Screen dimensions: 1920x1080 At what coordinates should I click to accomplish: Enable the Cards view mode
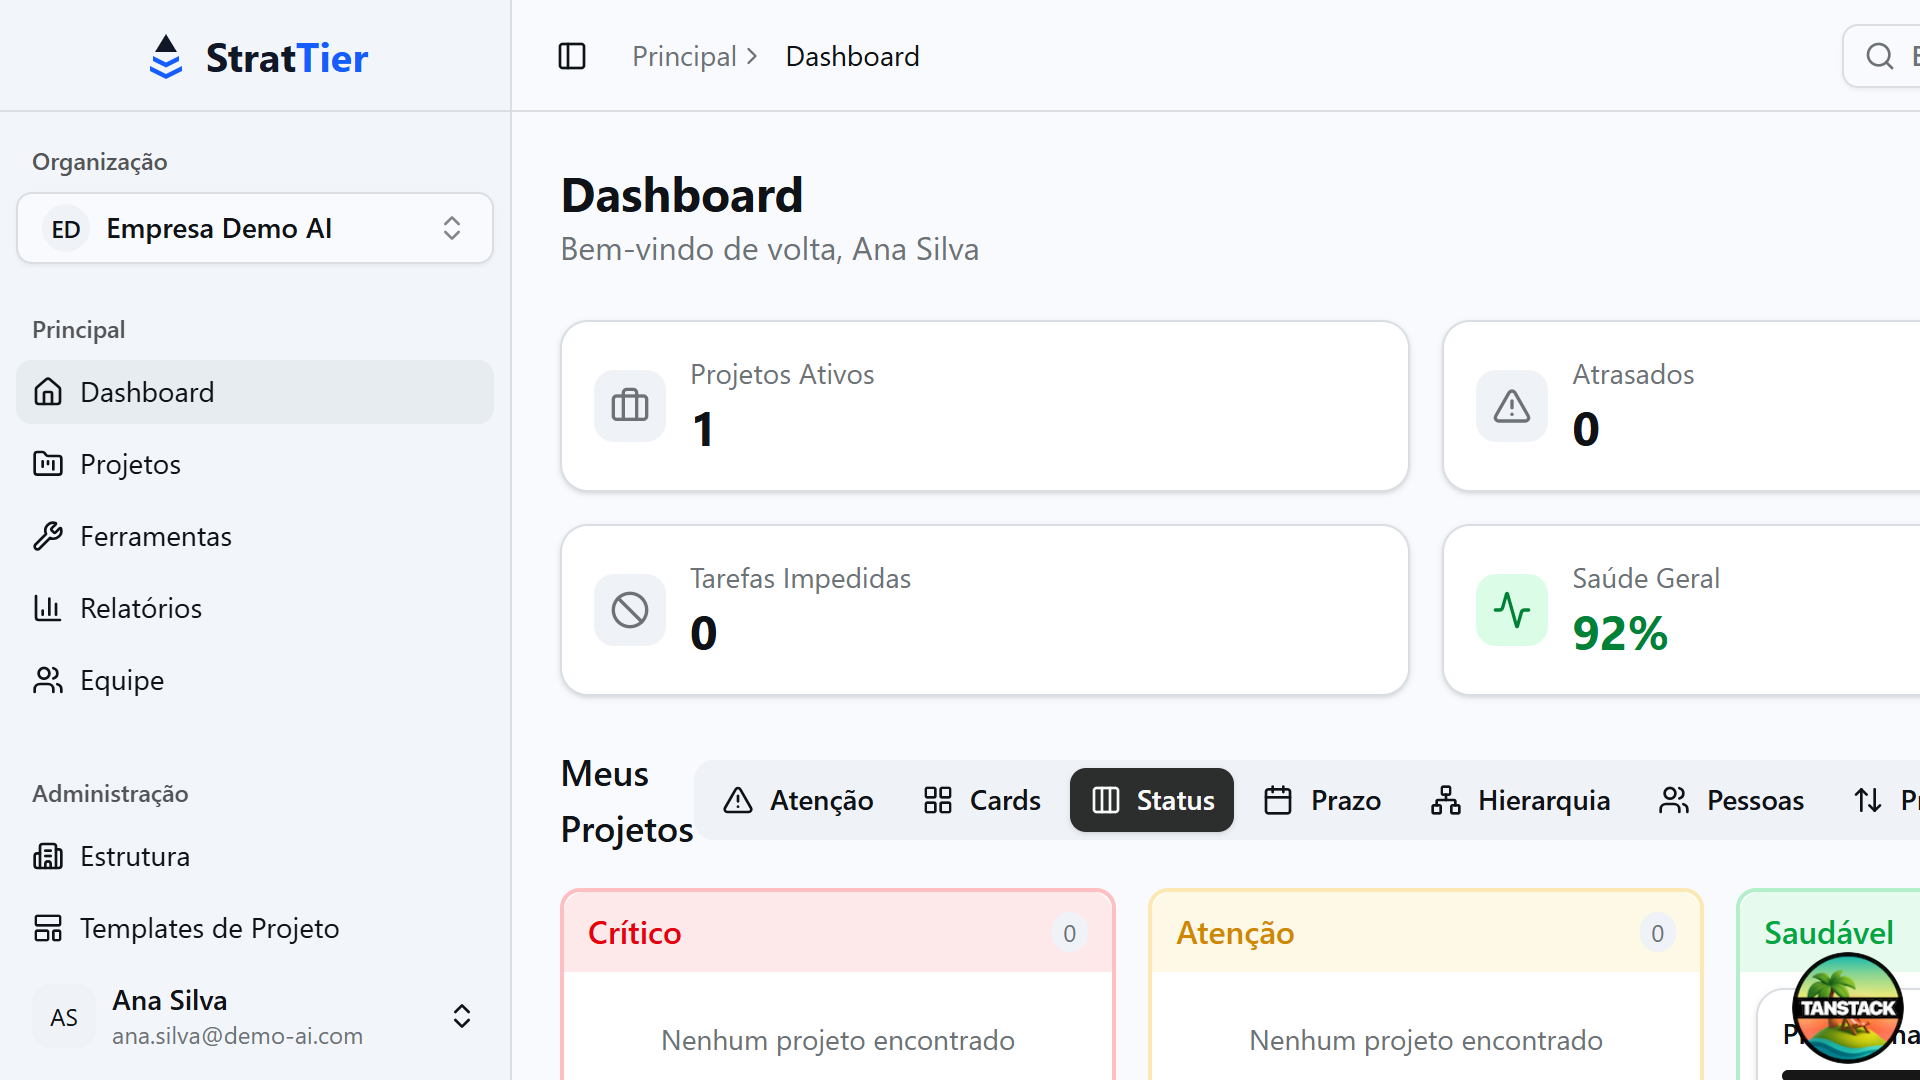pos(981,800)
